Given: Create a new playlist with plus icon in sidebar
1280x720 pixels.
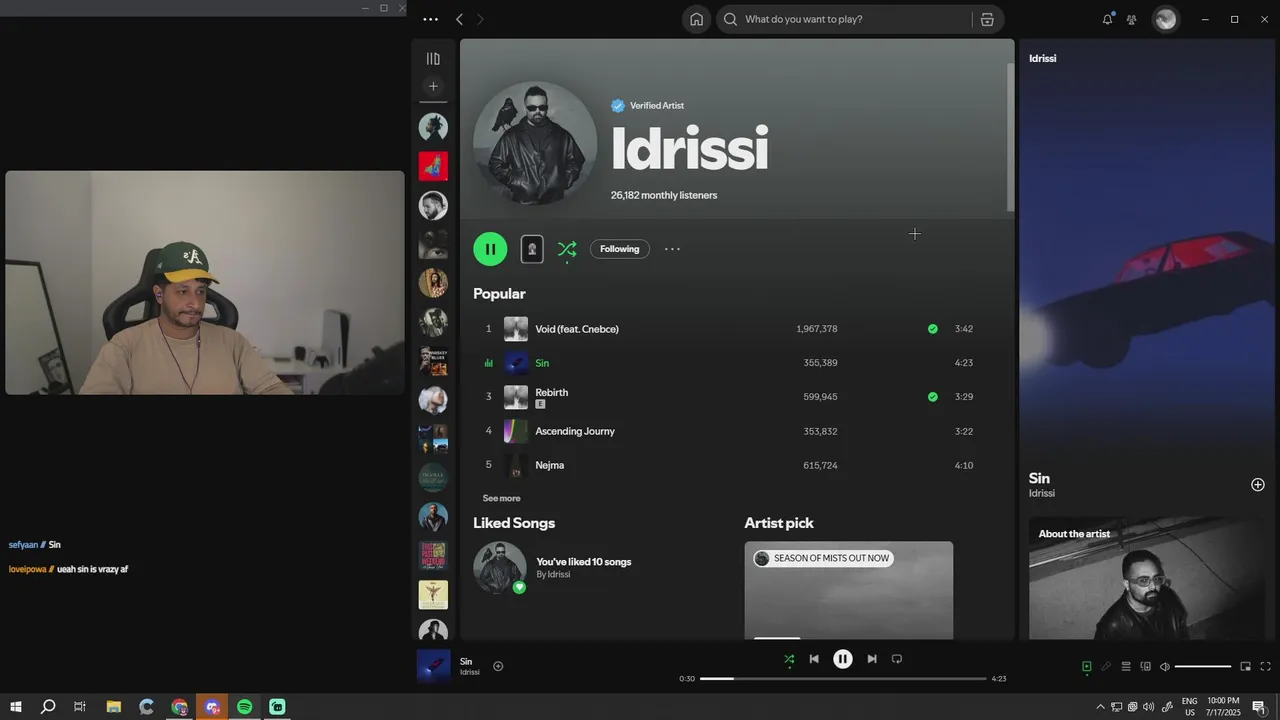Looking at the screenshot, I should (x=433, y=86).
